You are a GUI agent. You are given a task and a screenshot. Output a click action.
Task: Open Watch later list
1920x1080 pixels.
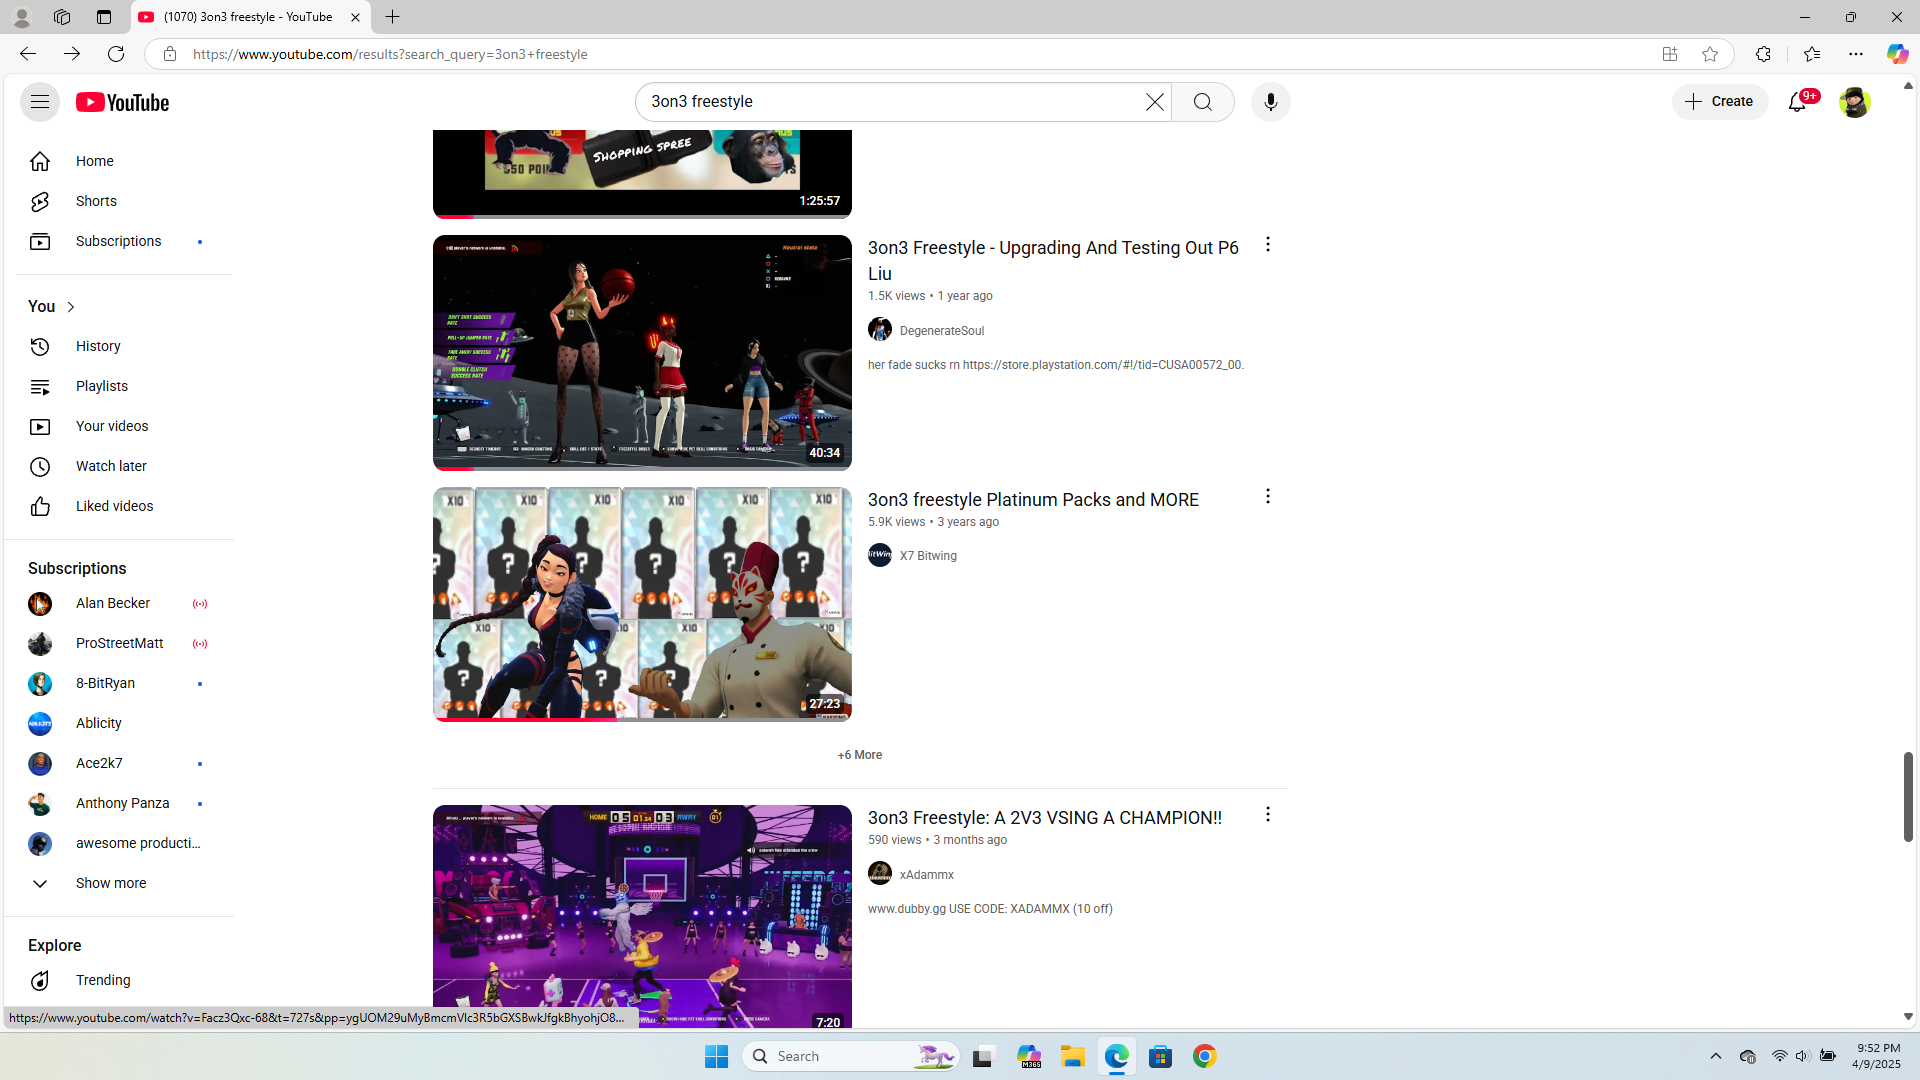[x=118, y=466]
